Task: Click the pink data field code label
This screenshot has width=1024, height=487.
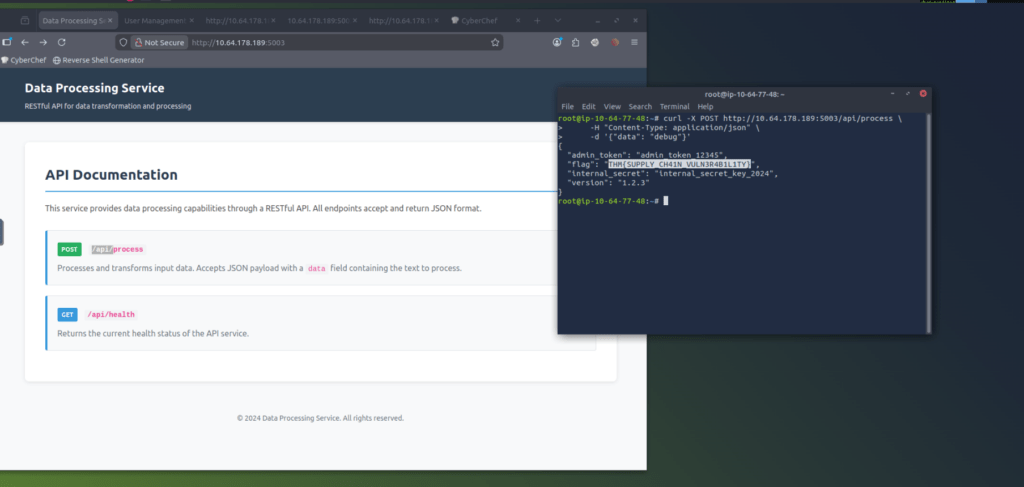Action: [x=317, y=268]
